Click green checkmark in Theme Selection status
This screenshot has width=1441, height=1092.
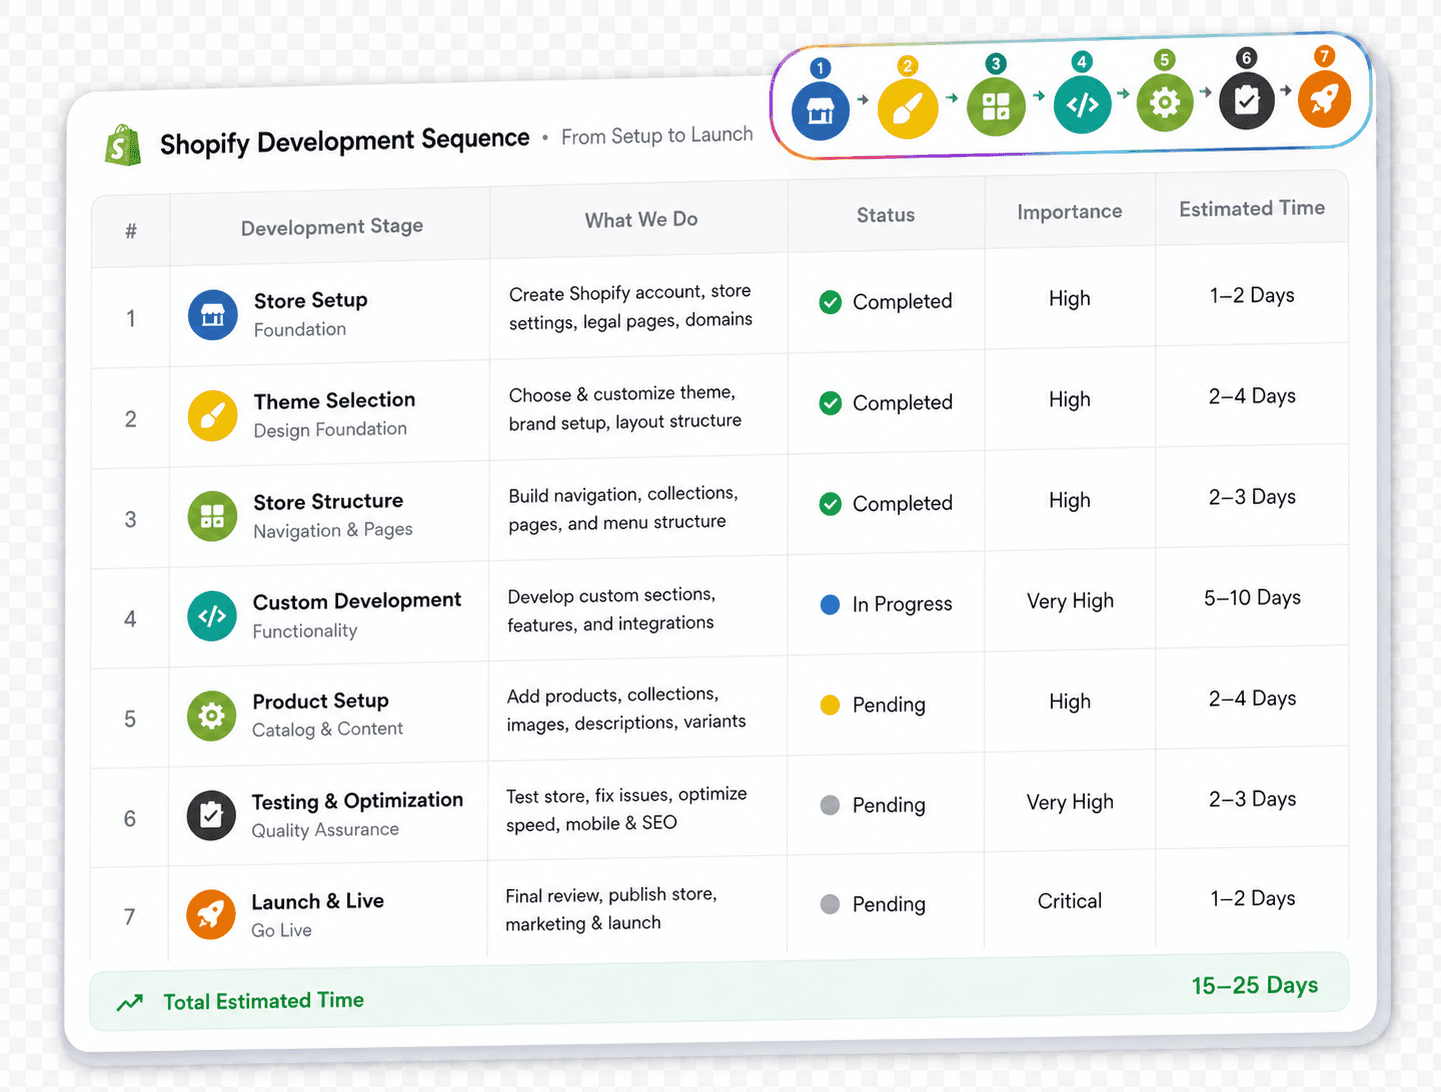pos(830,403)
